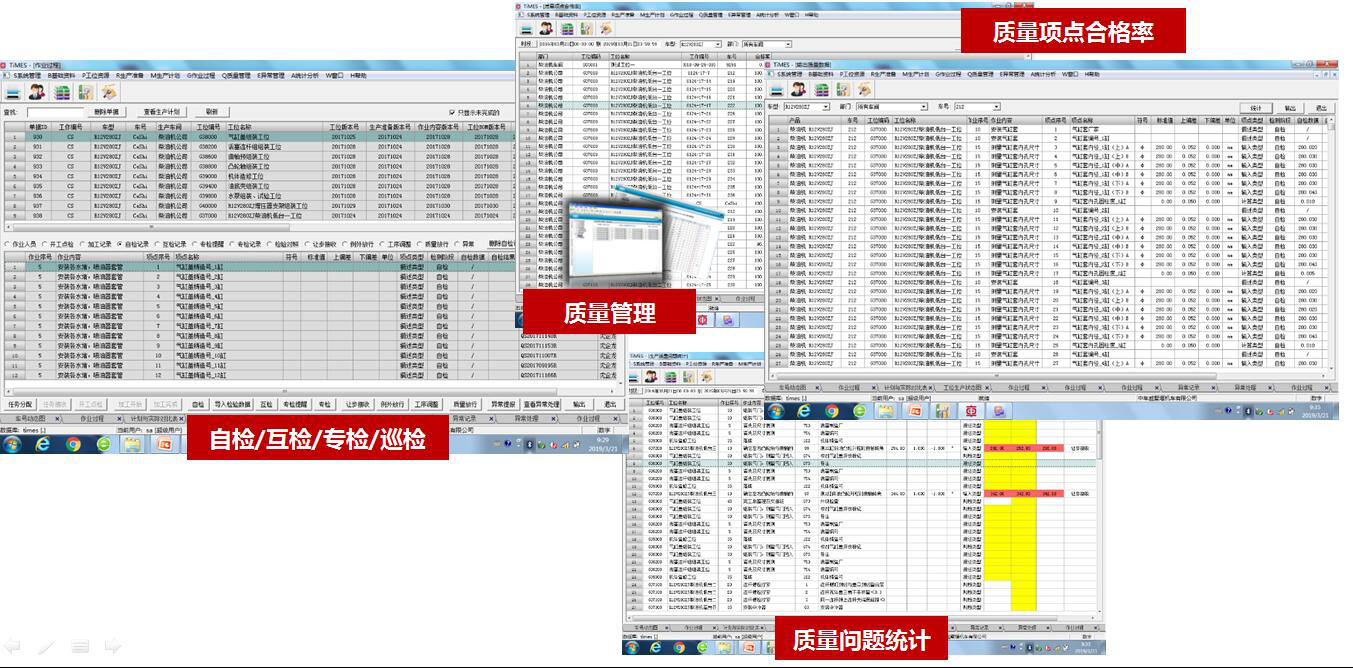Click the 删除单据 button
The height and width of the screenshot is (668, 1353).
[x=105, y=112]
